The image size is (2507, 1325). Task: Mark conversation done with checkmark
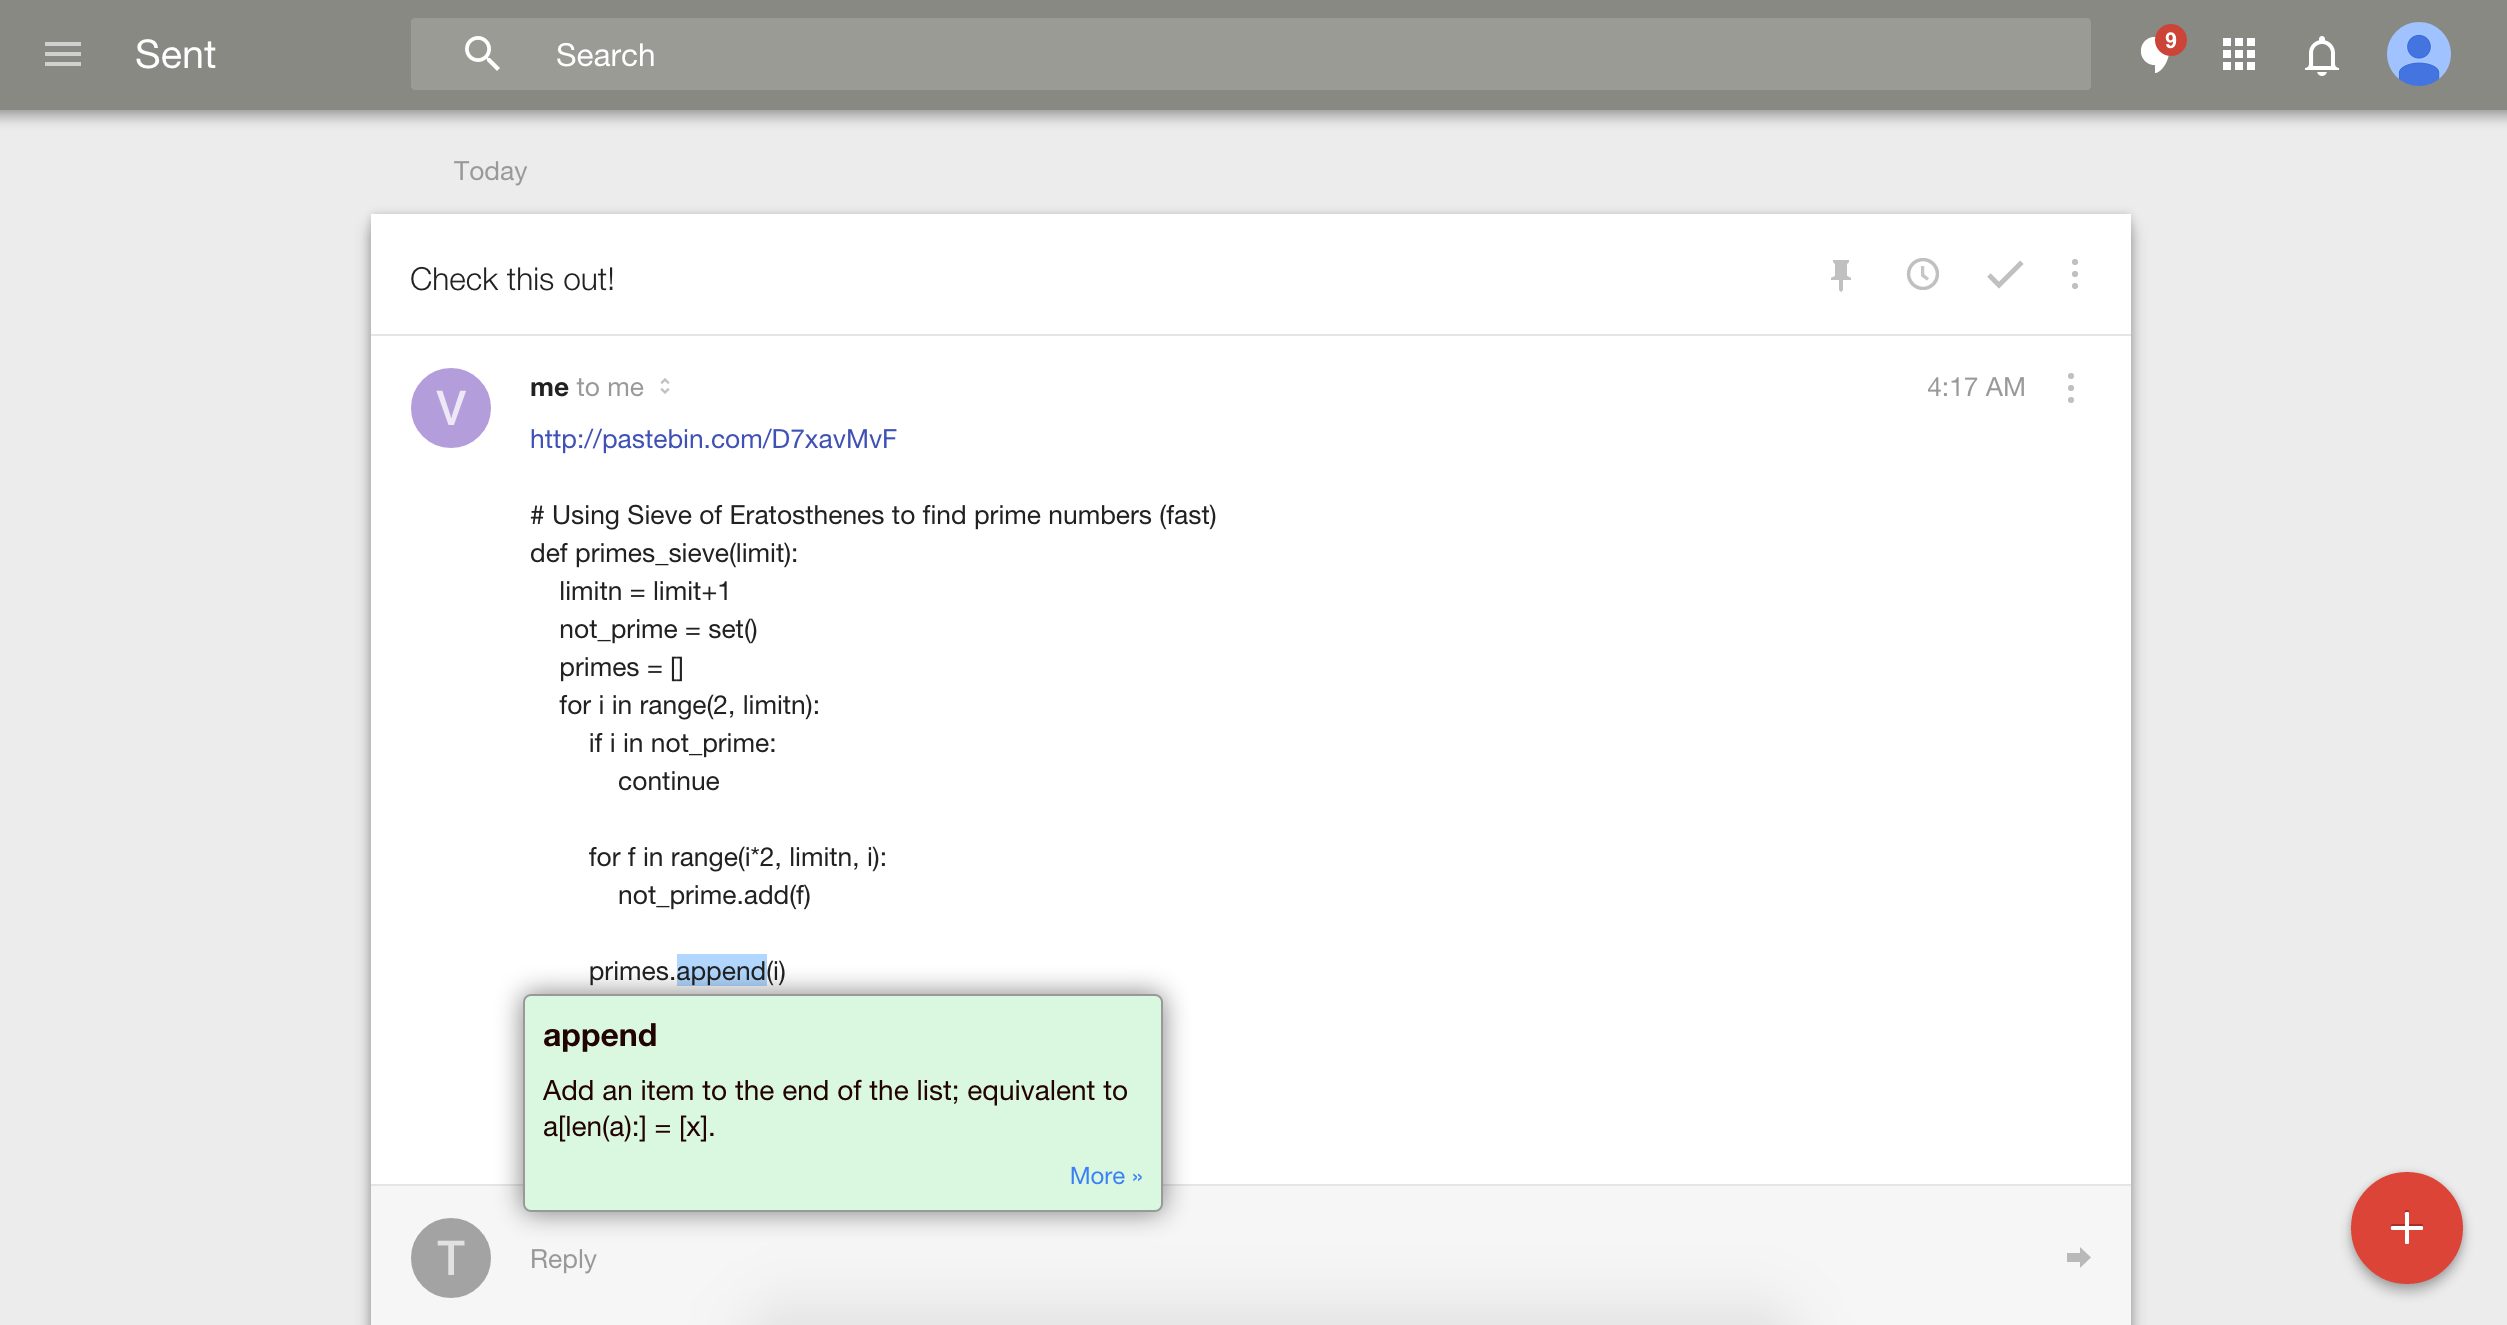pyautogui.click(x=2004, y=275)
